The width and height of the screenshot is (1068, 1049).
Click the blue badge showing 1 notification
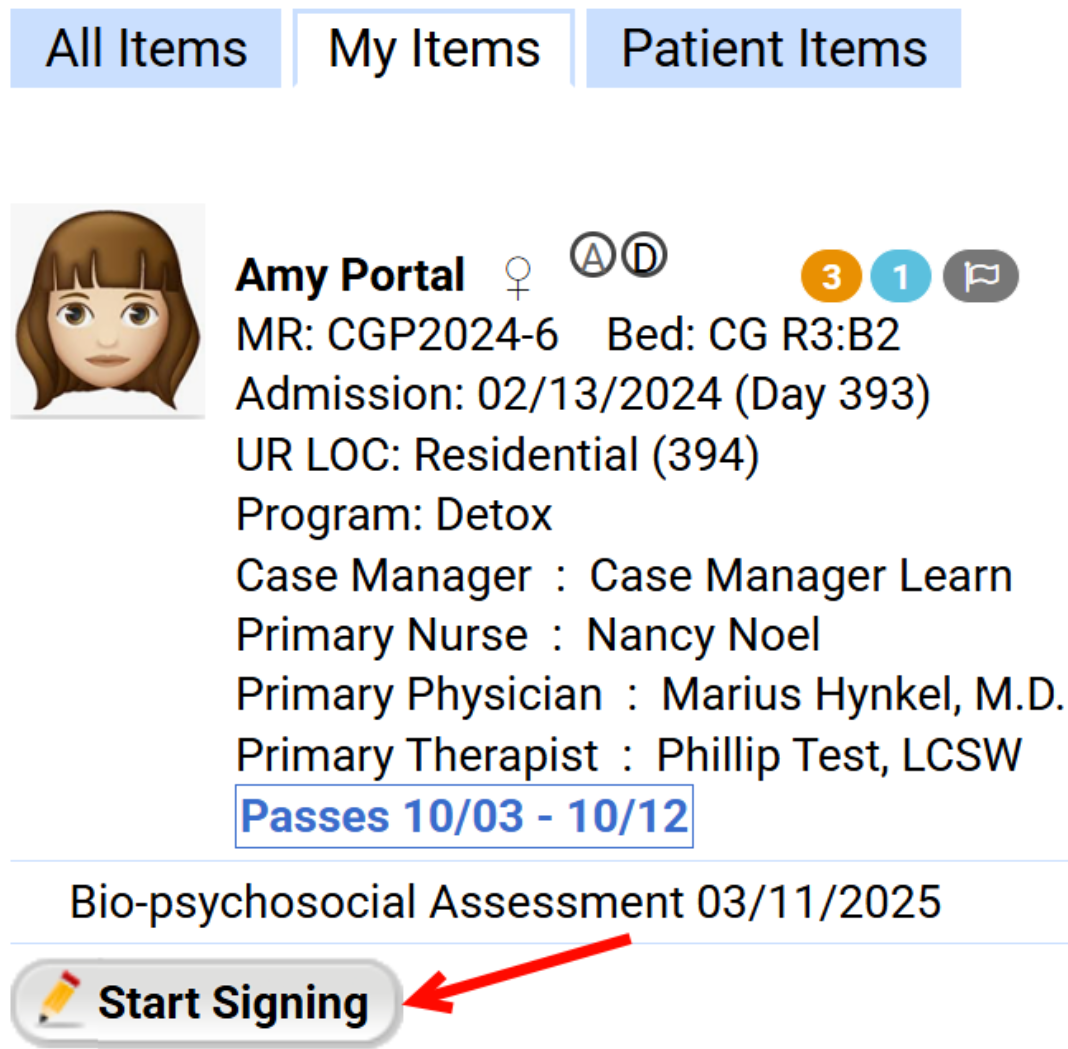pyautogui.click(x=899, y=277)
